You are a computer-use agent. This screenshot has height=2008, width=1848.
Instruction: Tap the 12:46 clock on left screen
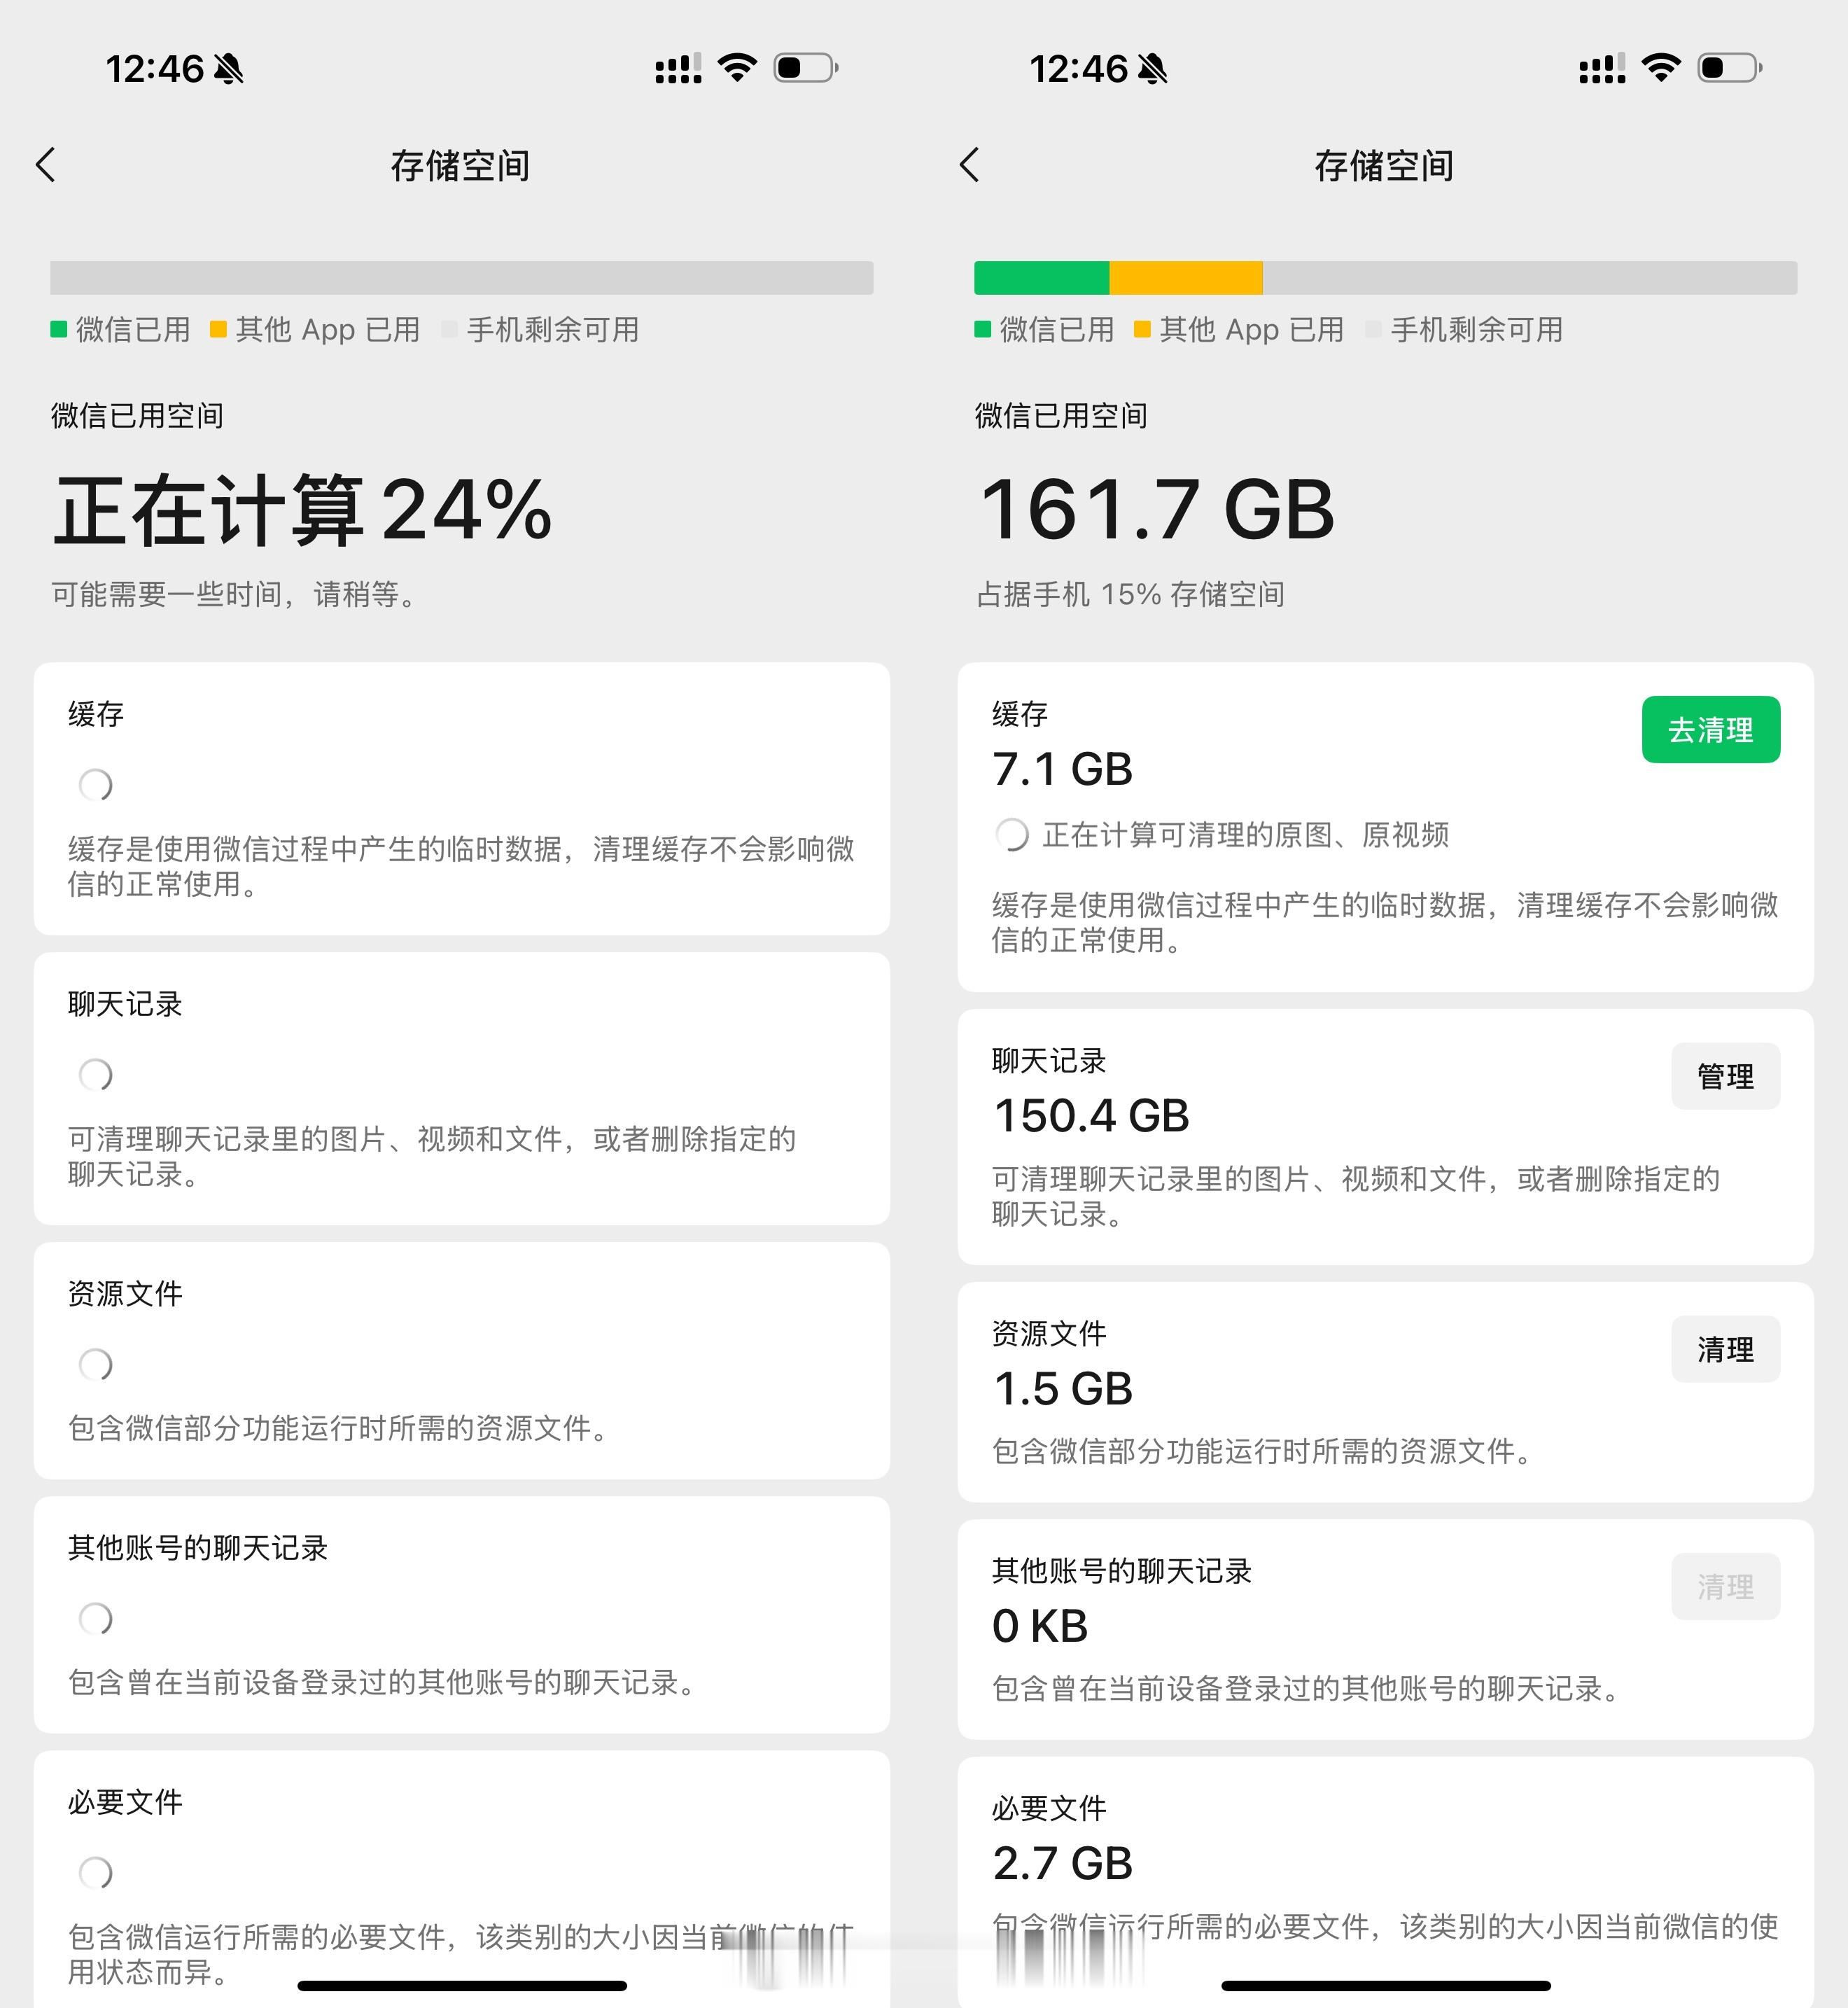[x=155, y=69]
